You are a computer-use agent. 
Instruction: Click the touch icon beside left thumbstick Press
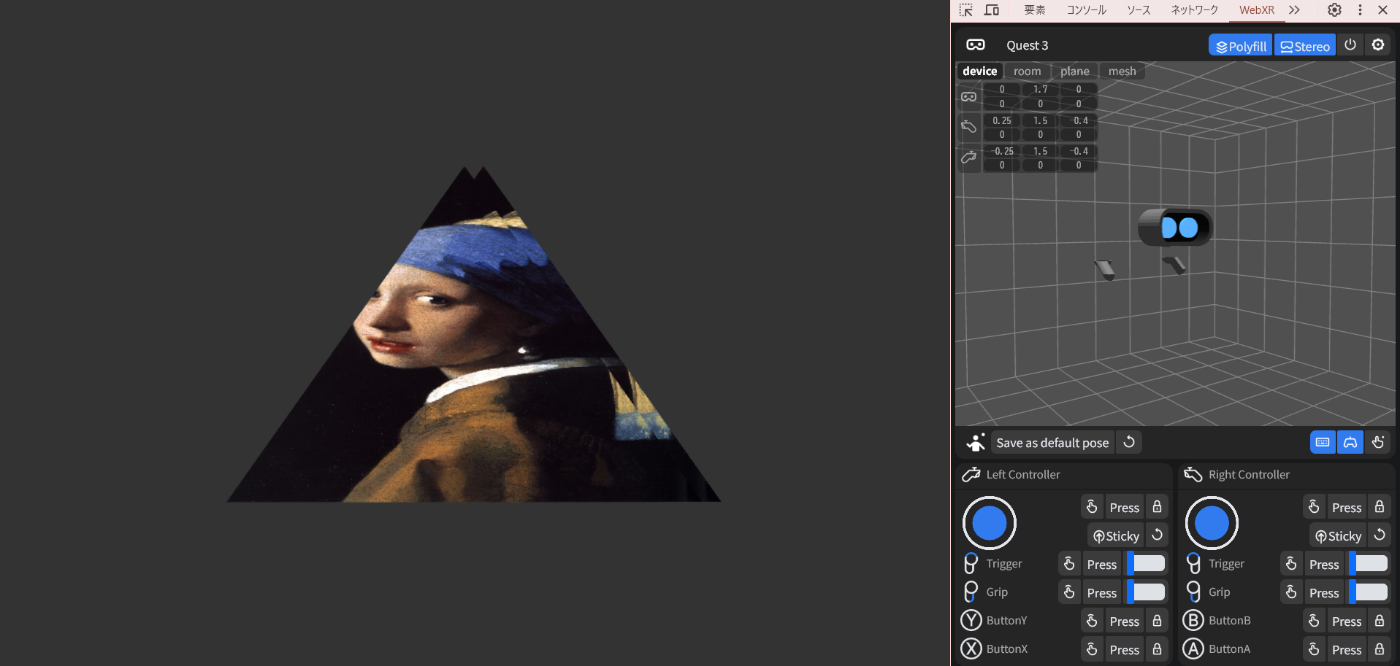(1092, 507)
